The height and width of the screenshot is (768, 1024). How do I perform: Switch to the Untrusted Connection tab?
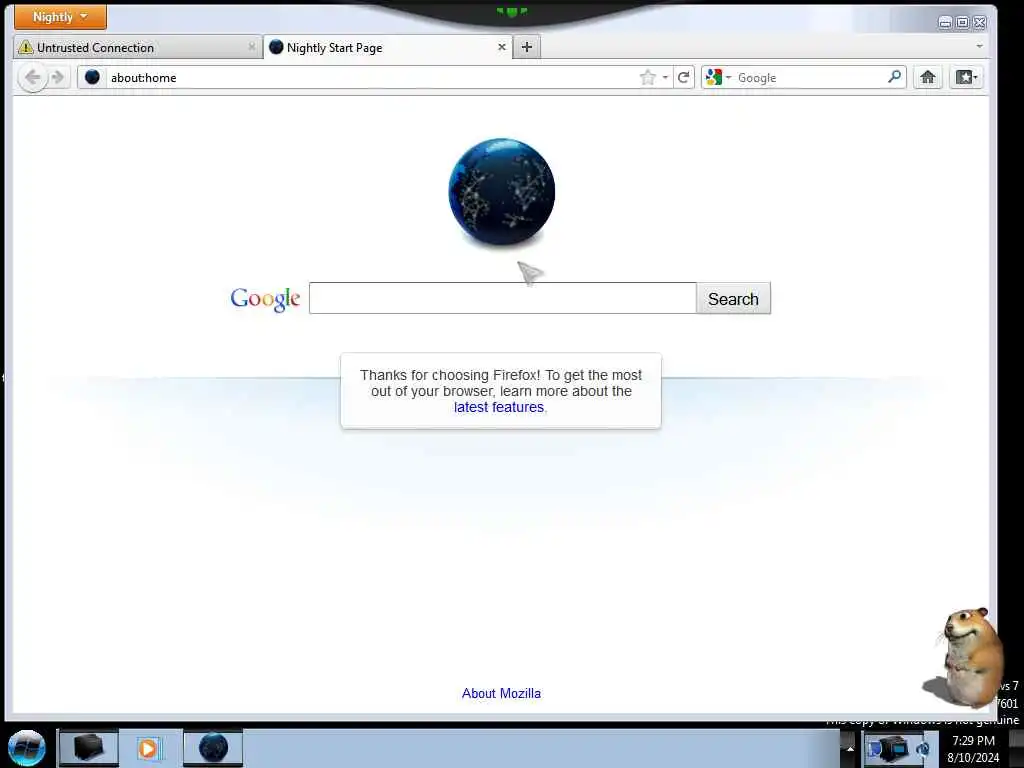pyautogui.click(x=137, y=47)
